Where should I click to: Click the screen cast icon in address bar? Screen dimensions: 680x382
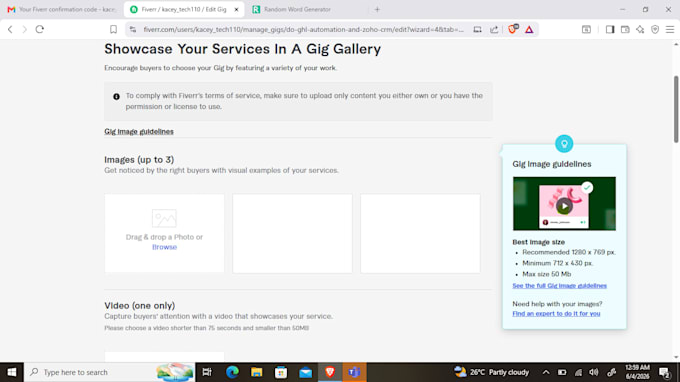[x=477, y=29]
